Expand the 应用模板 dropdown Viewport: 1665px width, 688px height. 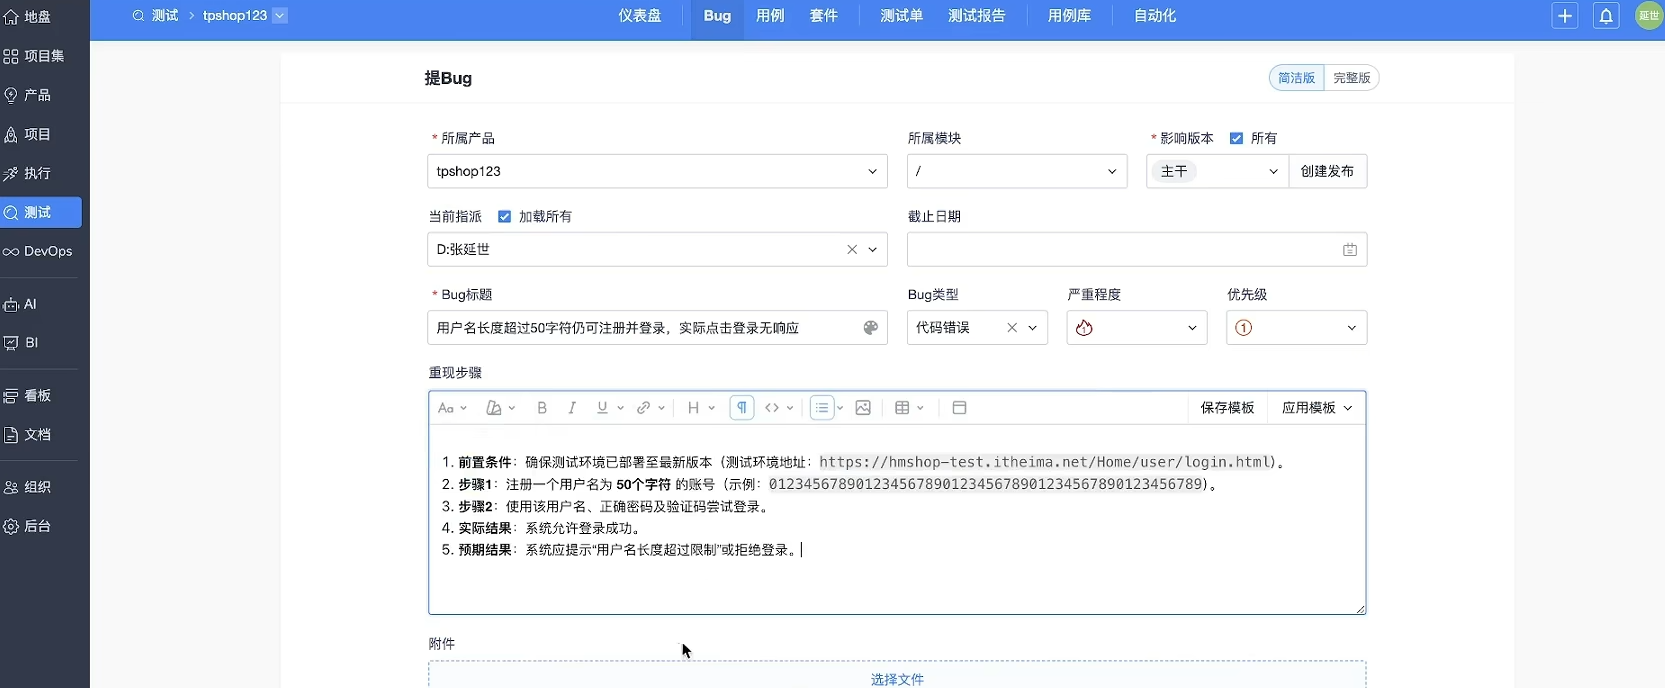click(x=1317, y=408)
